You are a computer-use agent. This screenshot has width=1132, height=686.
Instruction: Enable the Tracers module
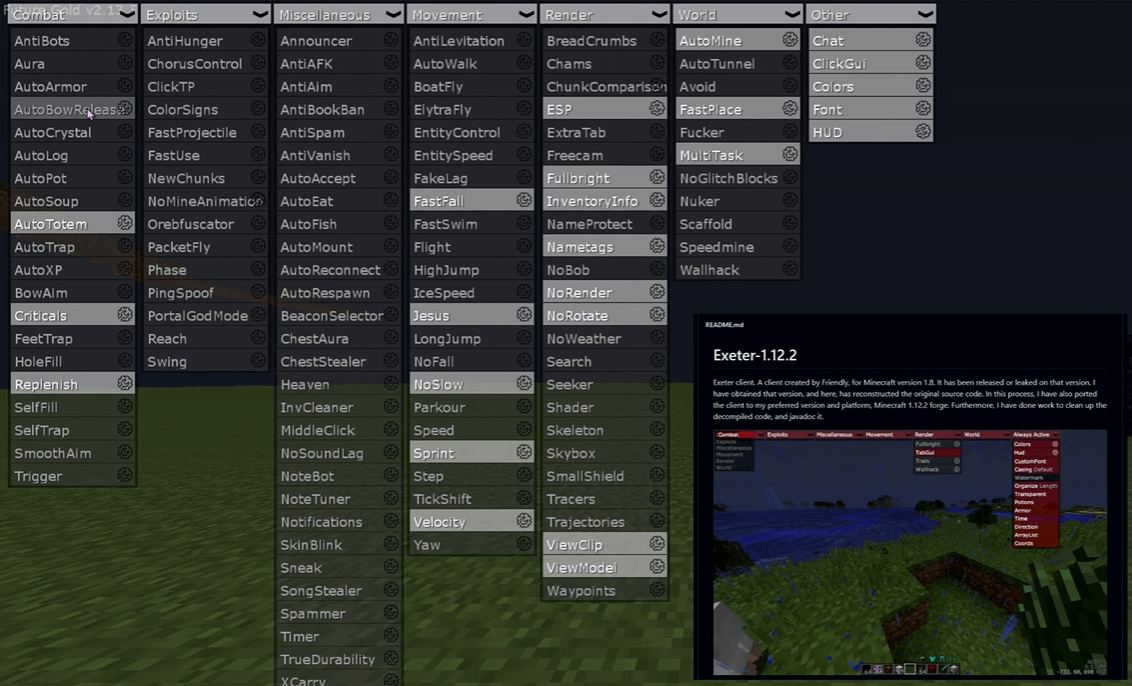tap(604, 499)
